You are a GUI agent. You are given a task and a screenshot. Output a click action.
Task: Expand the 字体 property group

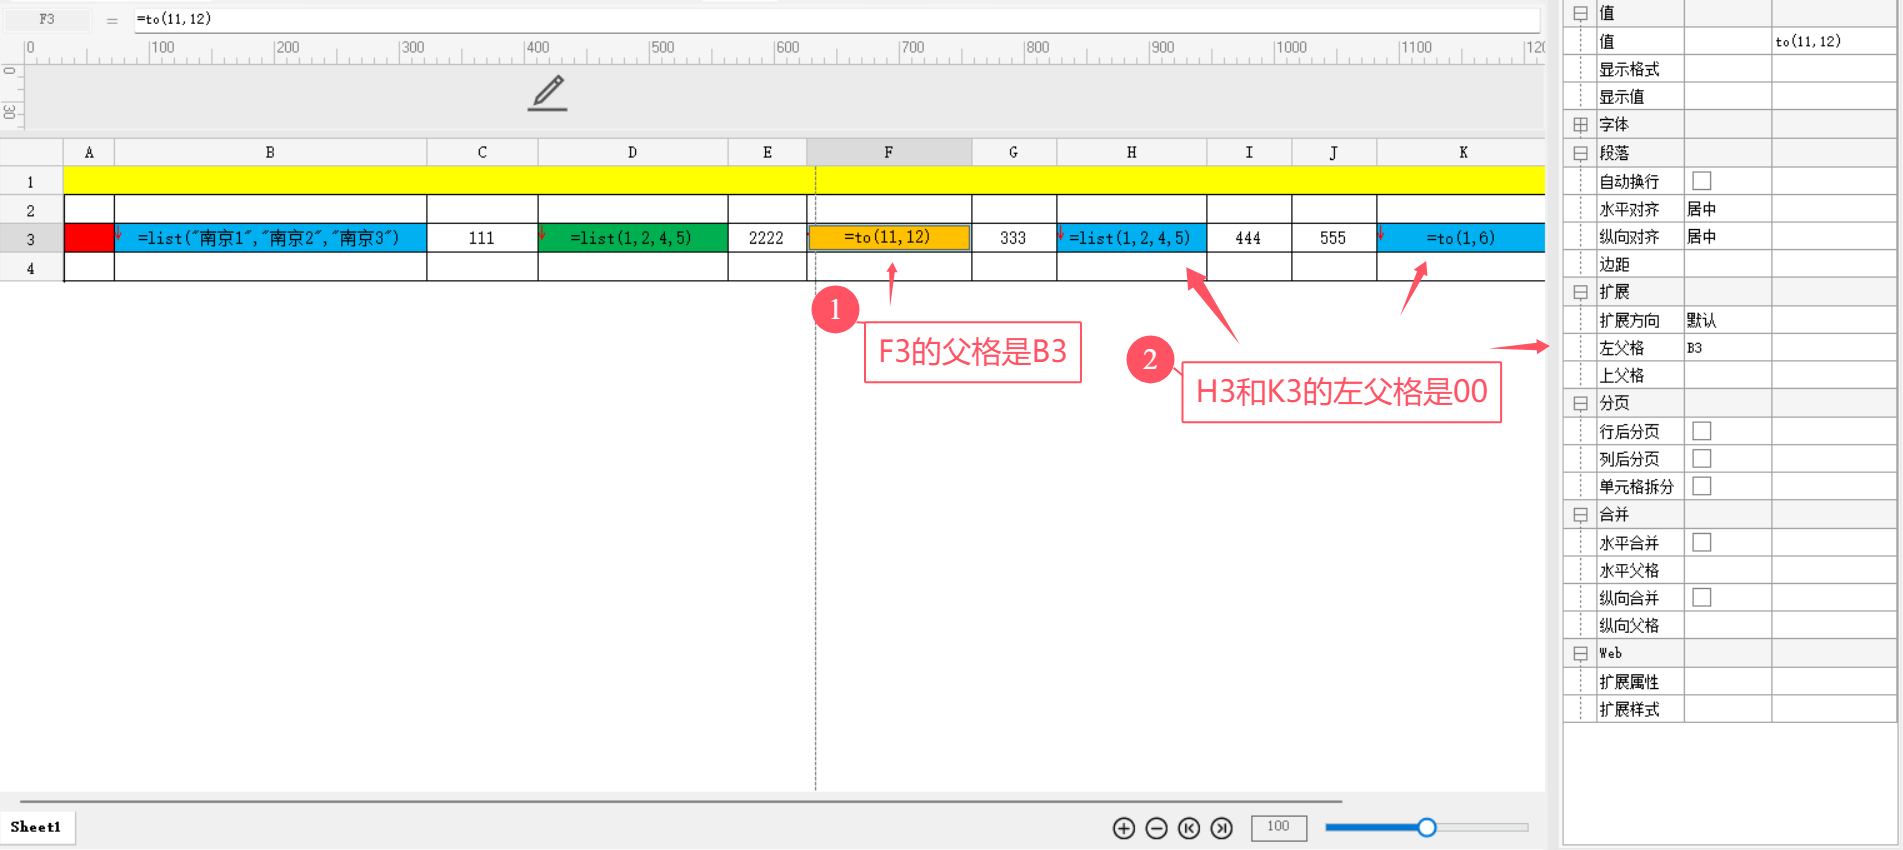point(1580,125)
